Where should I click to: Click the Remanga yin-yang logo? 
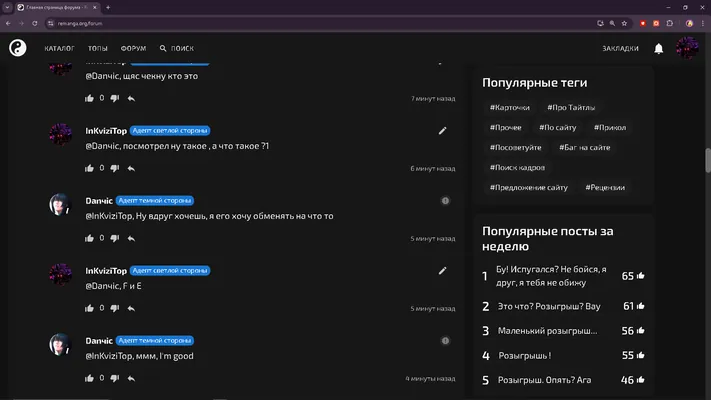pyautogui.click(x=18, y=48)
